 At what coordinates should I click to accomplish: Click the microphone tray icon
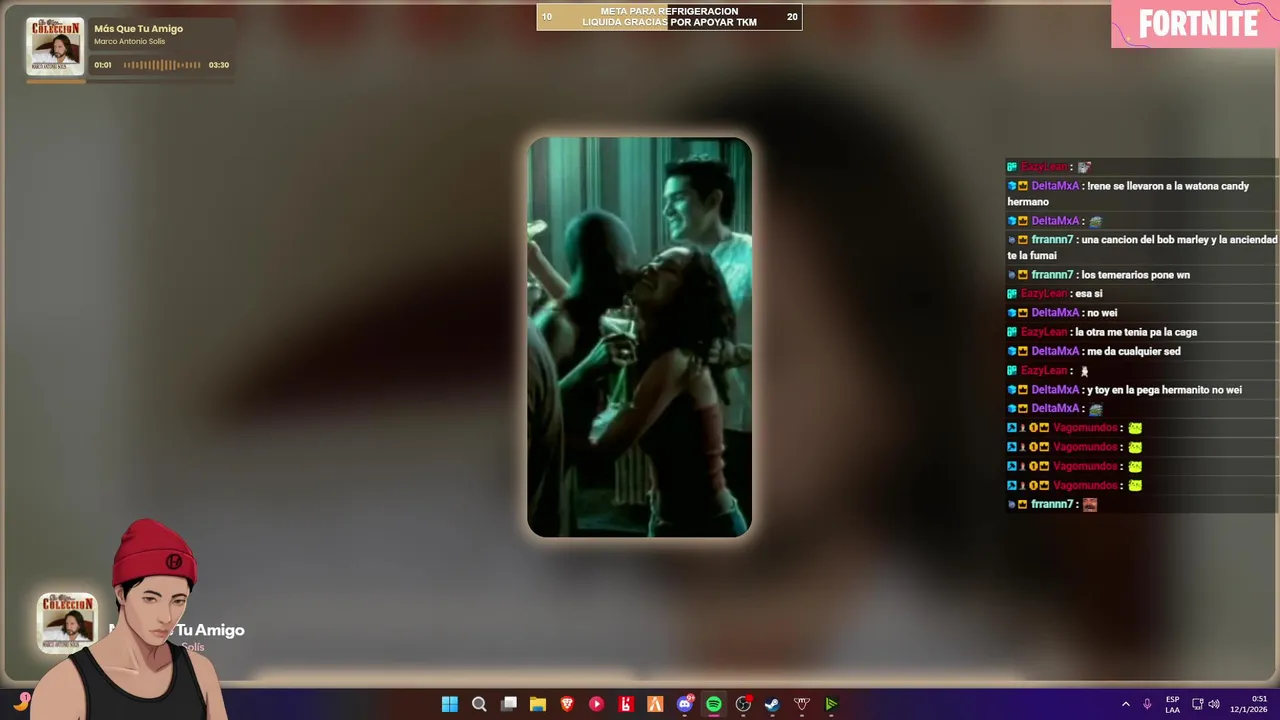click(1147, 704)
